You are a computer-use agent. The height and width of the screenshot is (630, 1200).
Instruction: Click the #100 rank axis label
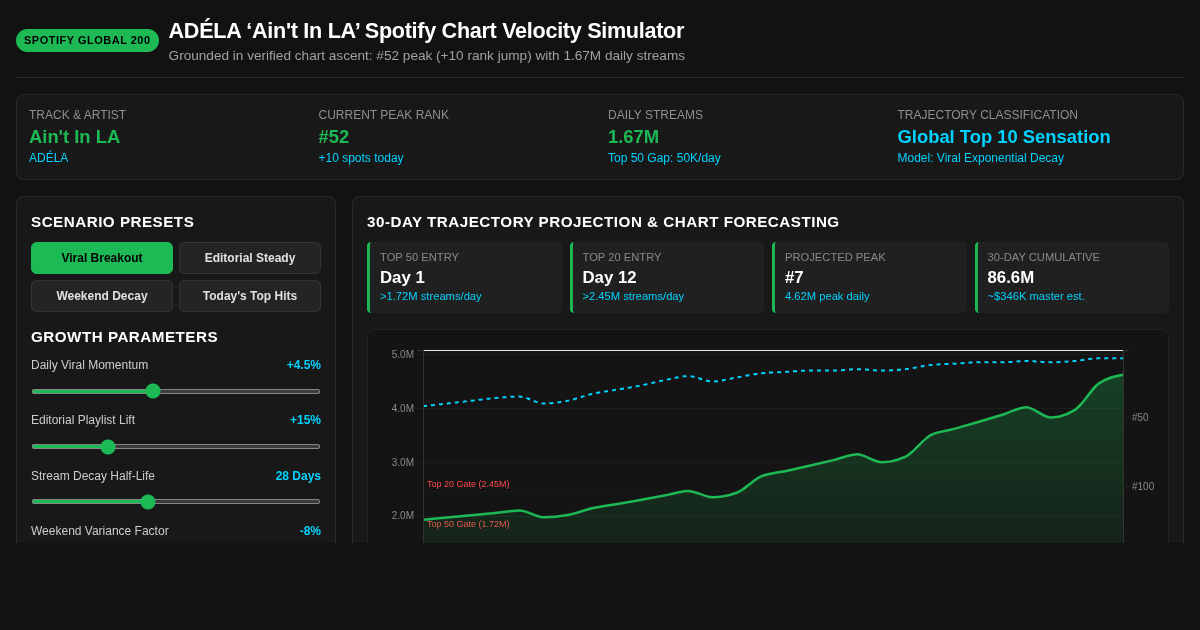[x=1143, y=487]
